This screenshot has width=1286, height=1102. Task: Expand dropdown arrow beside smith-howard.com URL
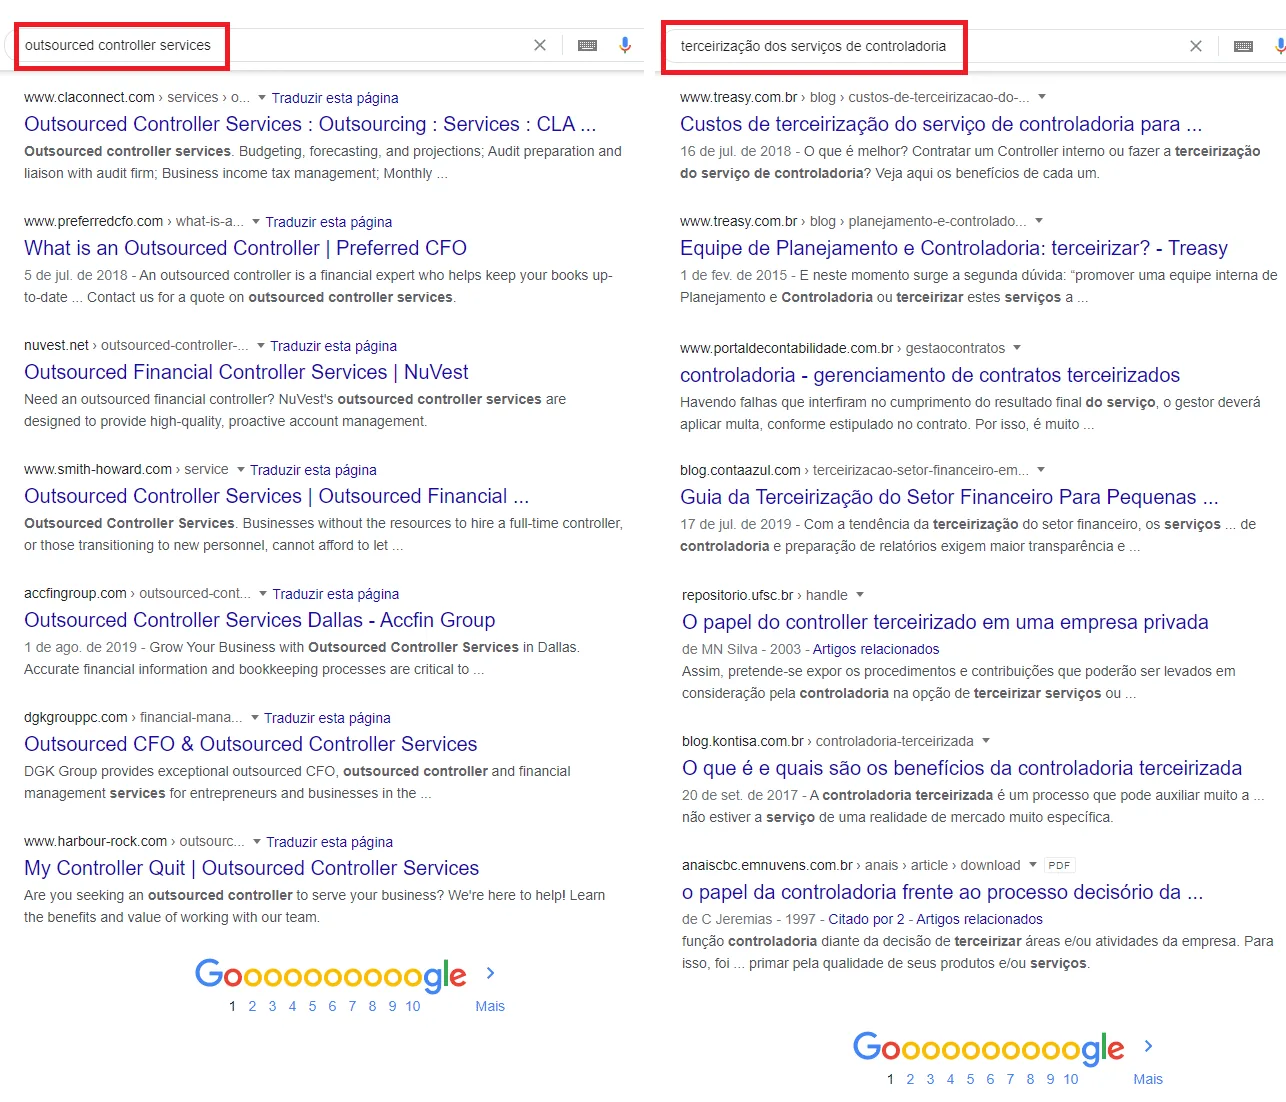pyautogui.click(x=241, y=469)
